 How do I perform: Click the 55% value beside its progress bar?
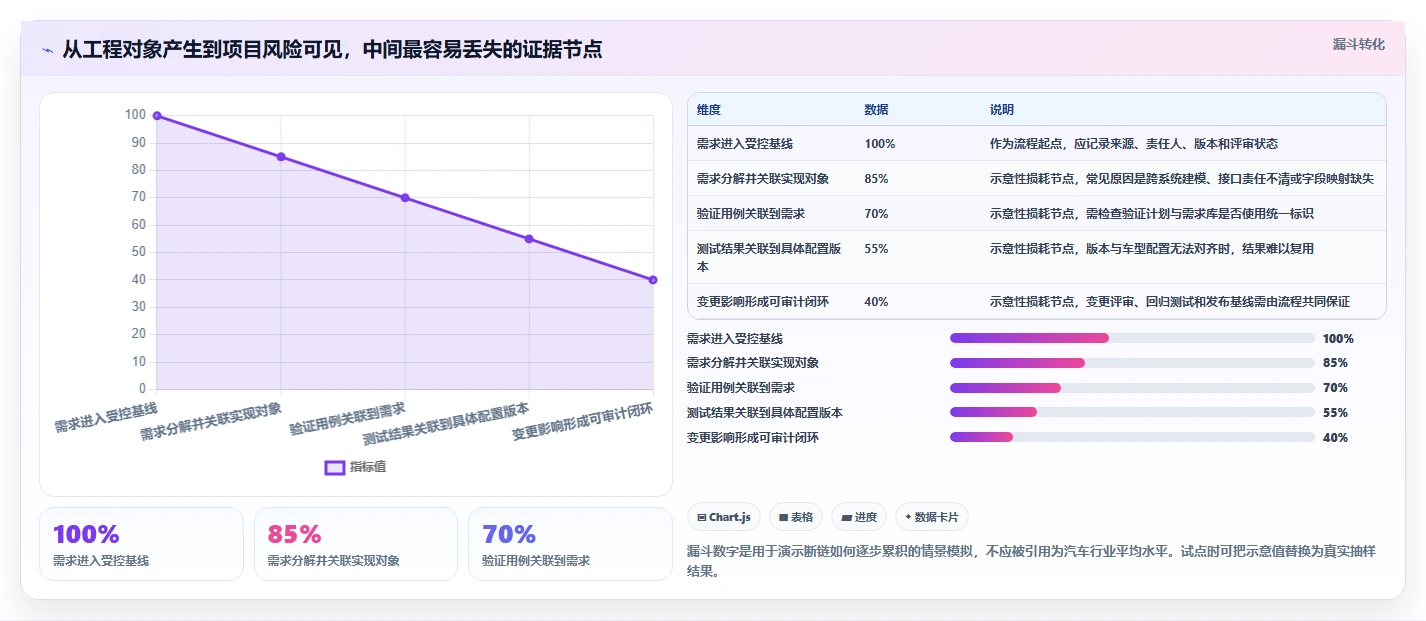pos(1335,413)
